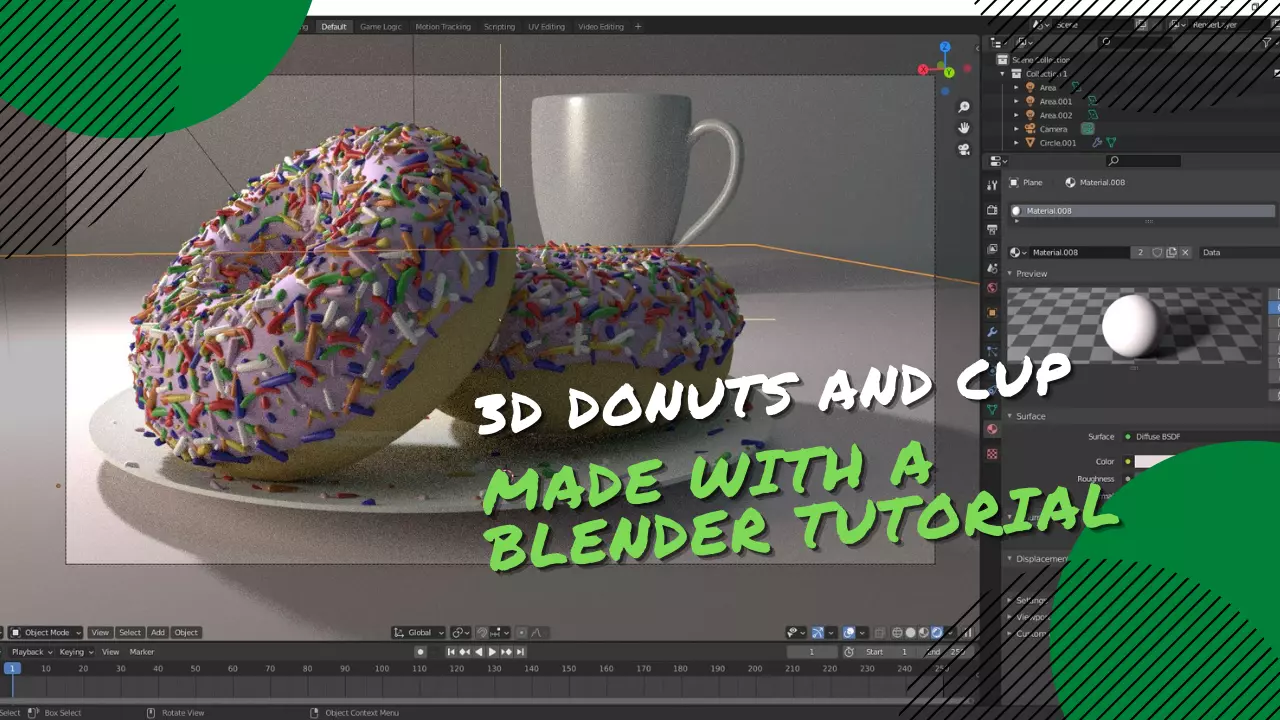Viewport: 1280px width, 720px height.
Task: Click the current frame number field
Action: [x=812, y=652]
